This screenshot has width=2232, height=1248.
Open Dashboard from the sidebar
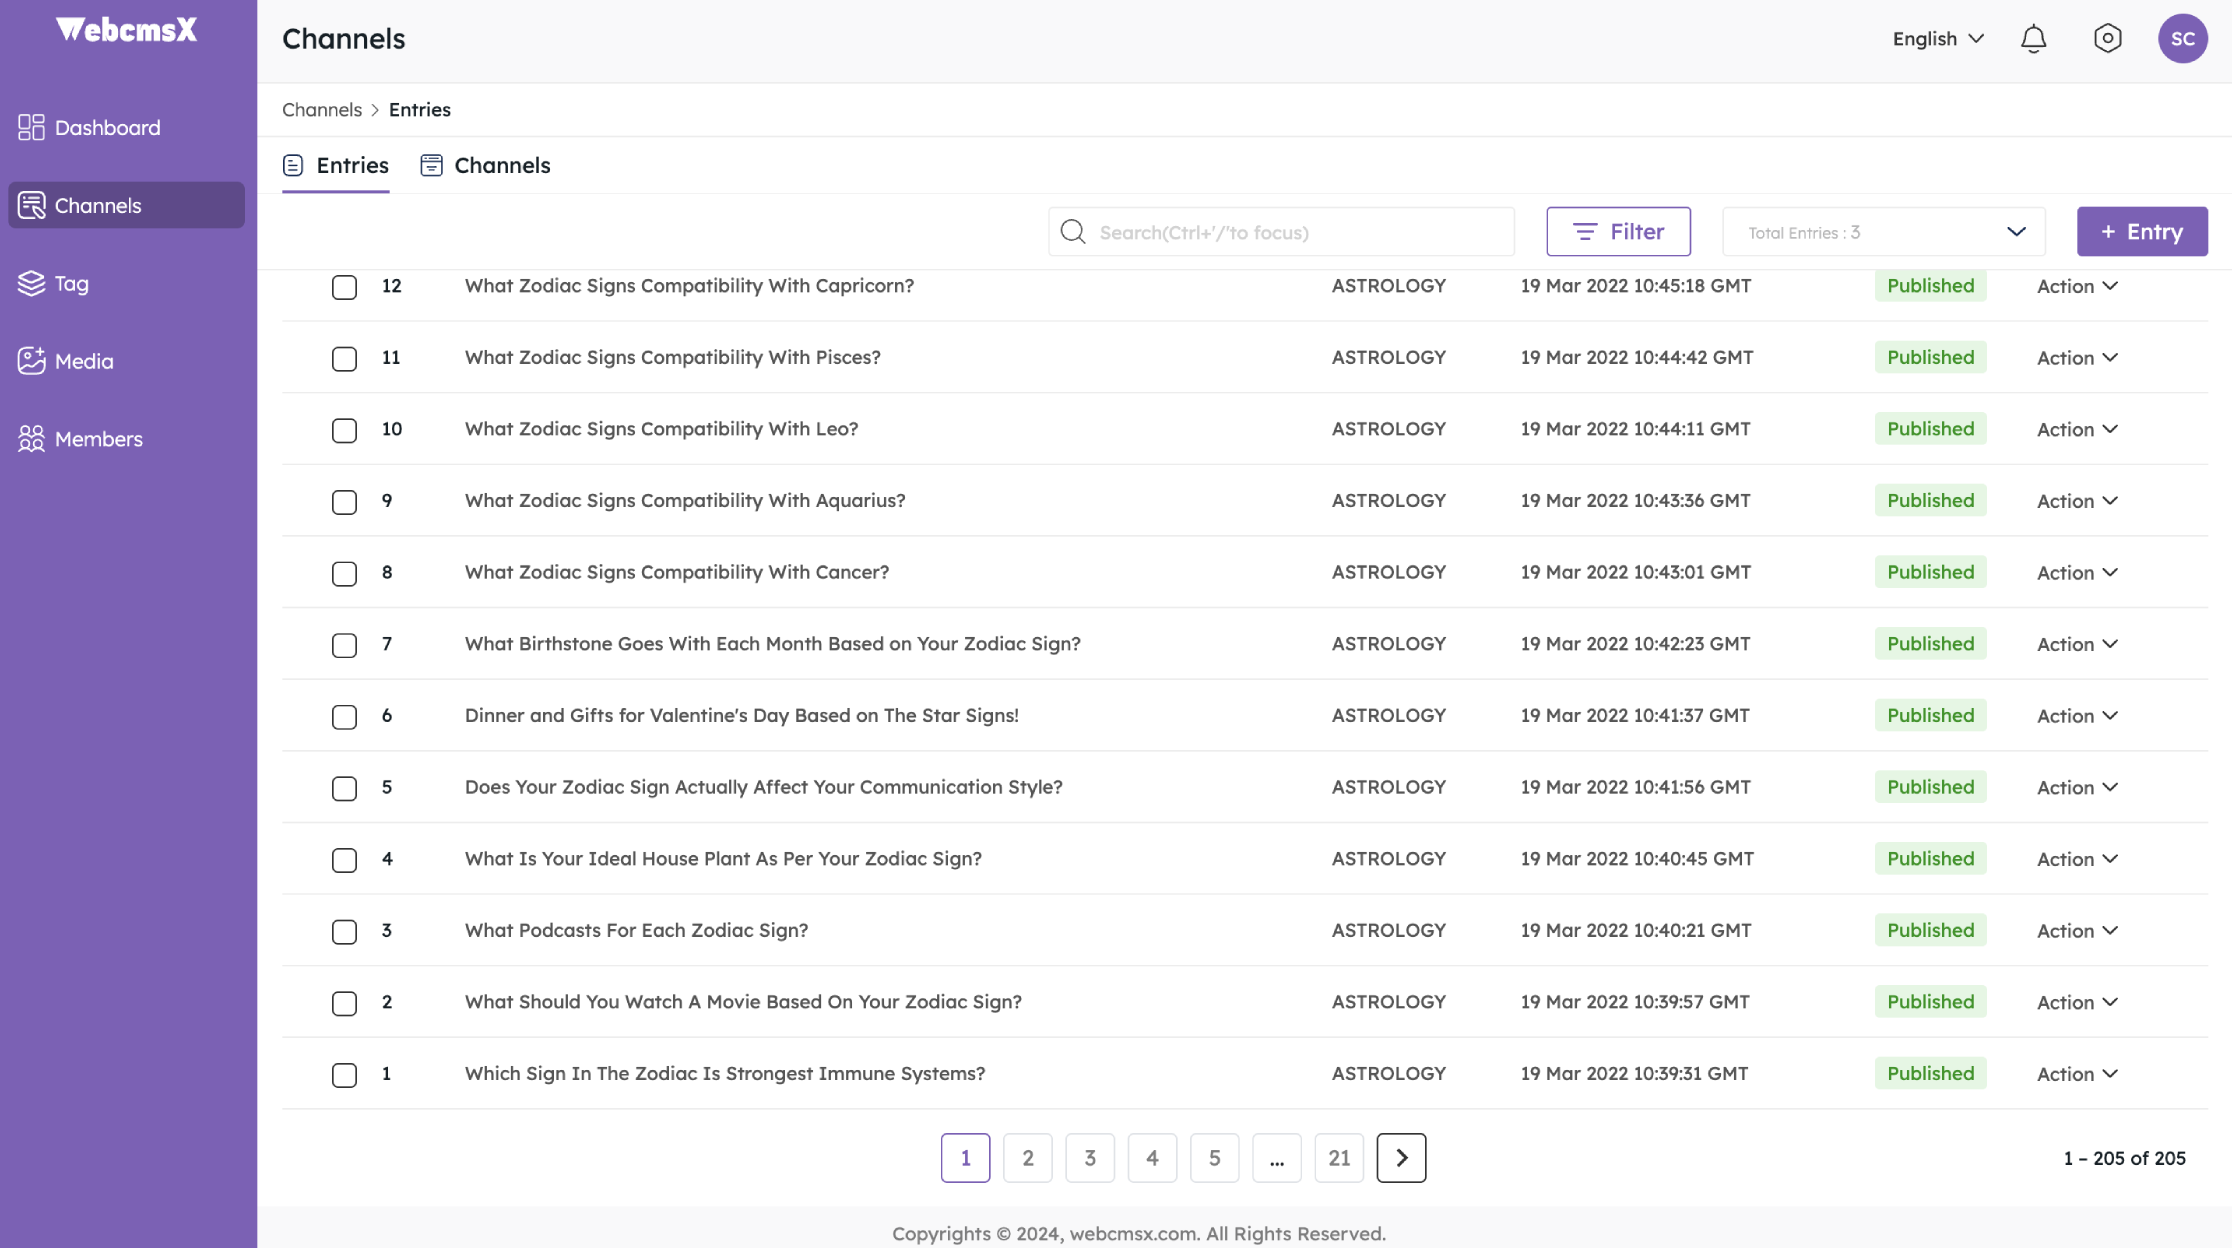[x=107, y=128]
